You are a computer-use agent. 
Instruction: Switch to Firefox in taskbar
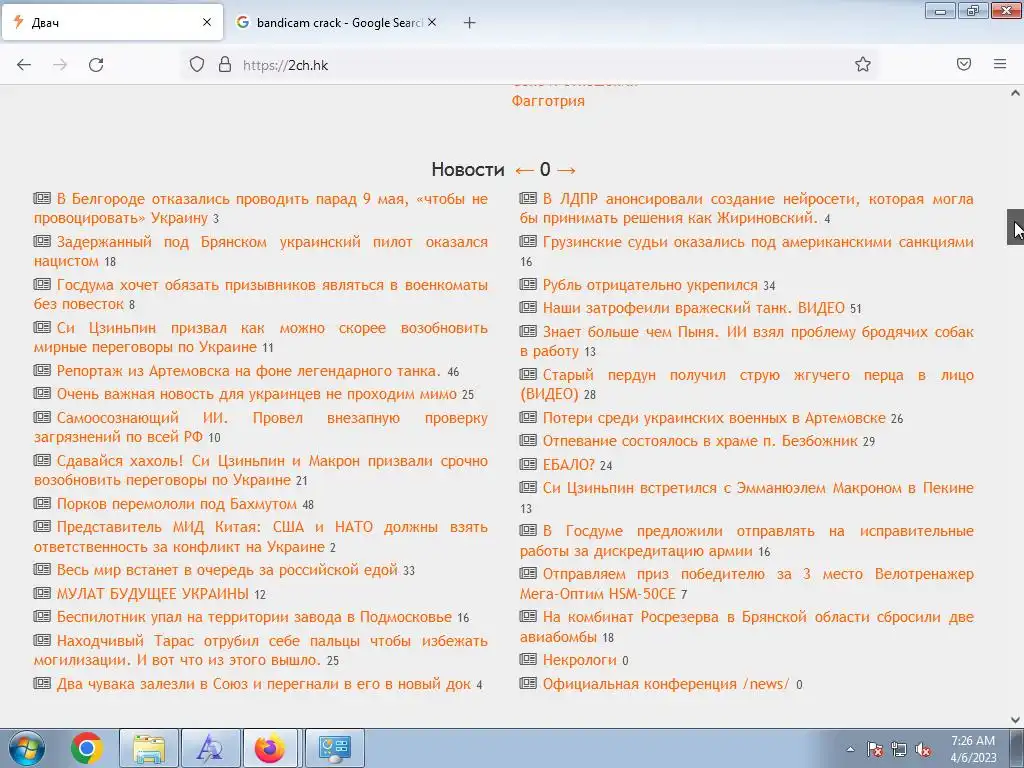pos(270,748)
